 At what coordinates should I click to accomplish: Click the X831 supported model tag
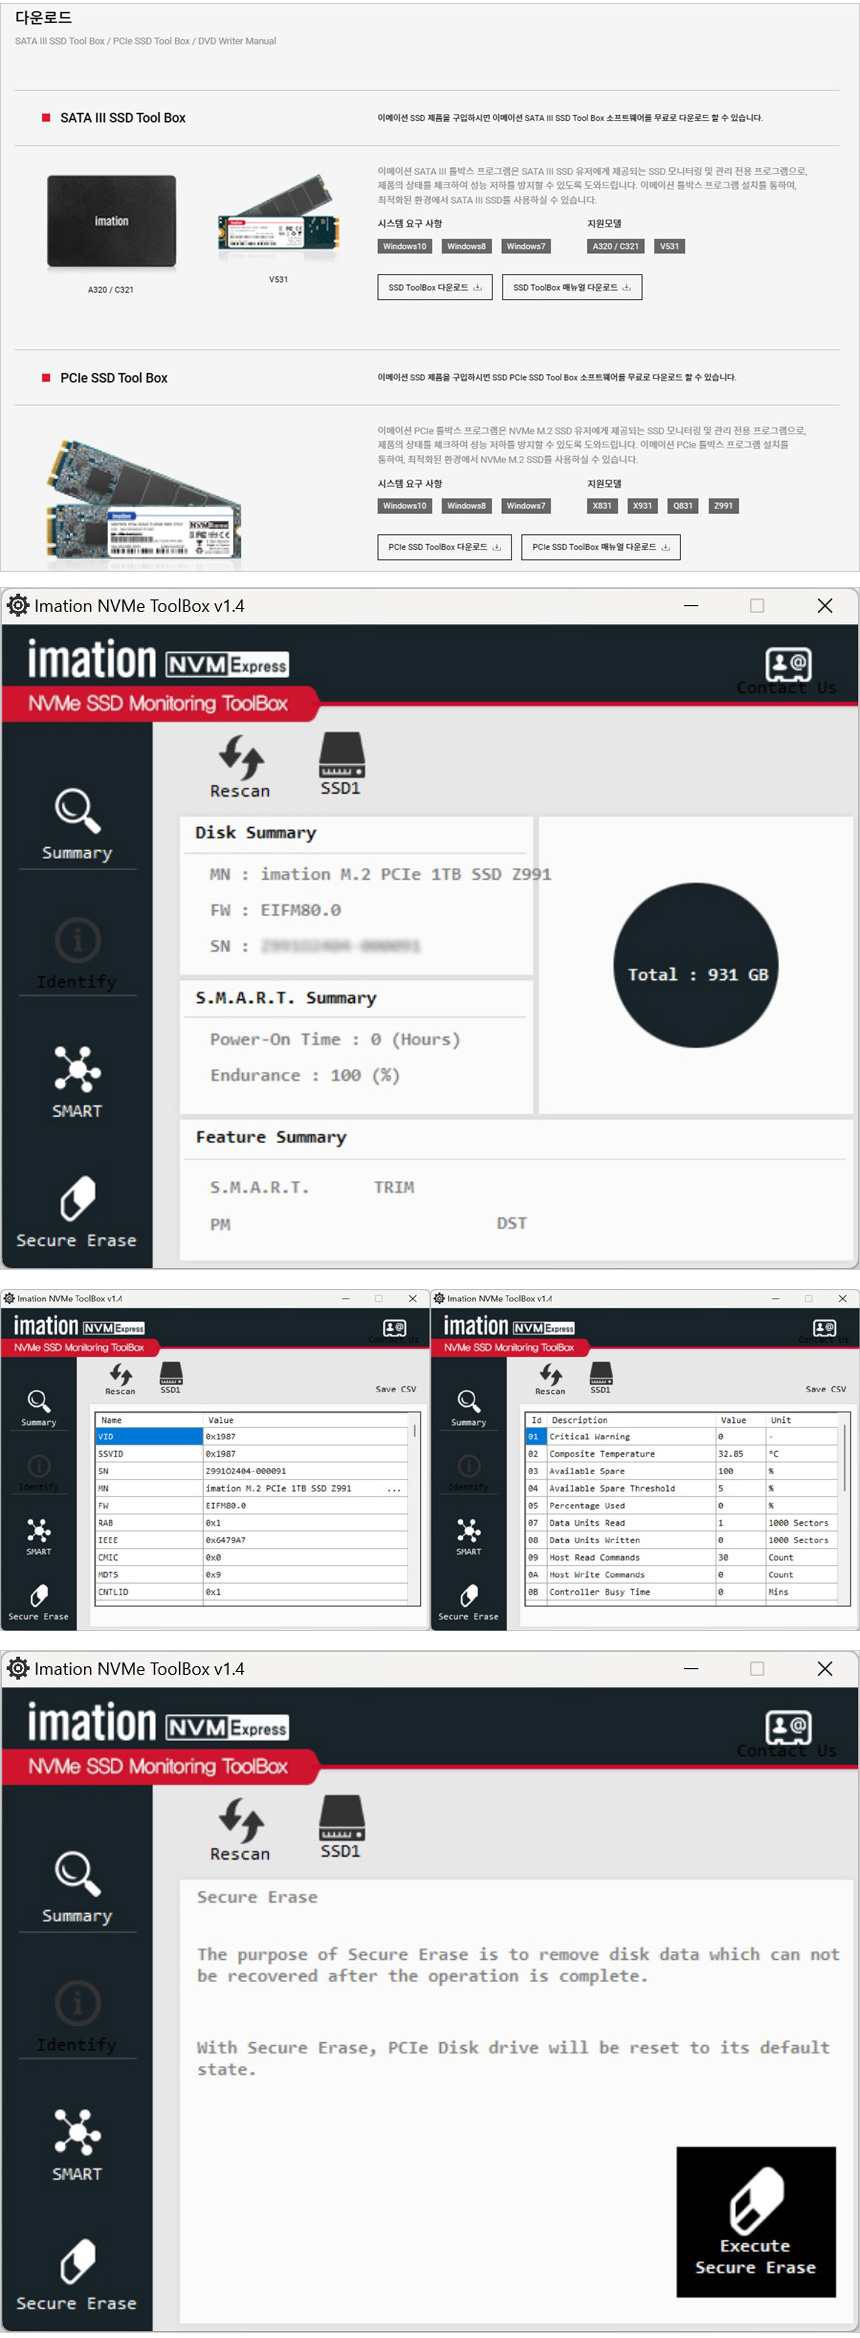click(602, 506)
